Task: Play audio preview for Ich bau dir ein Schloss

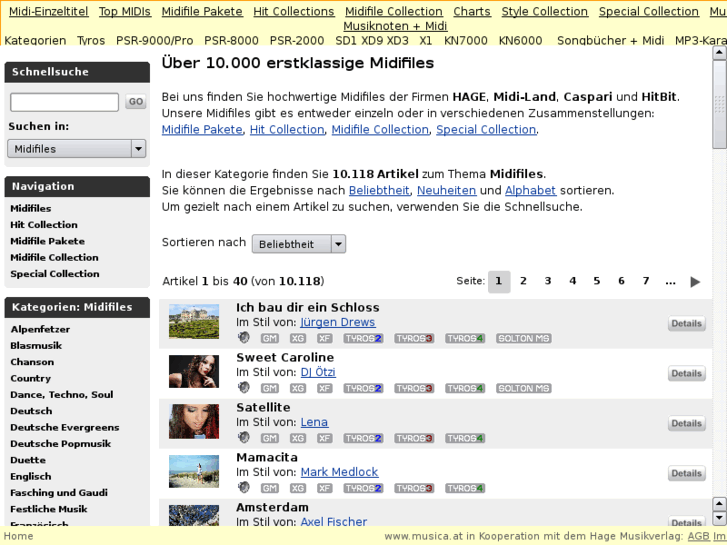Action: pyautogui.click(x=243, y=338)
